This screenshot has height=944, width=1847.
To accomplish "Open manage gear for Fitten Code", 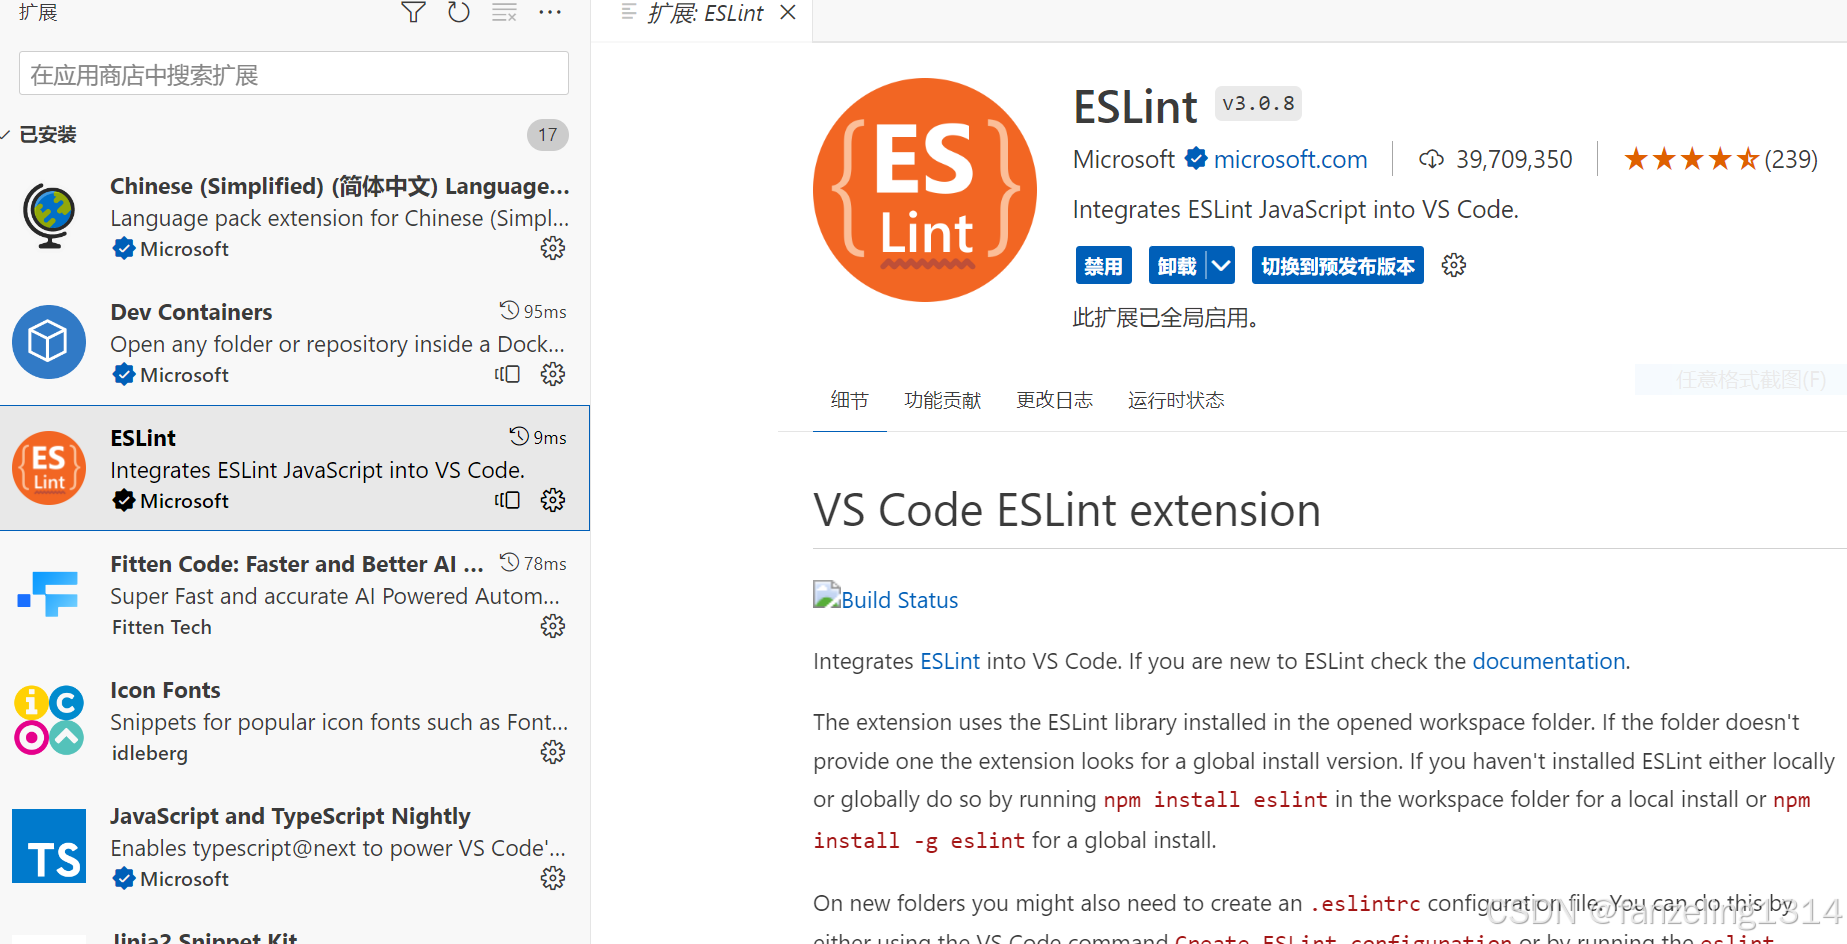I will click(x=553, y=626).
